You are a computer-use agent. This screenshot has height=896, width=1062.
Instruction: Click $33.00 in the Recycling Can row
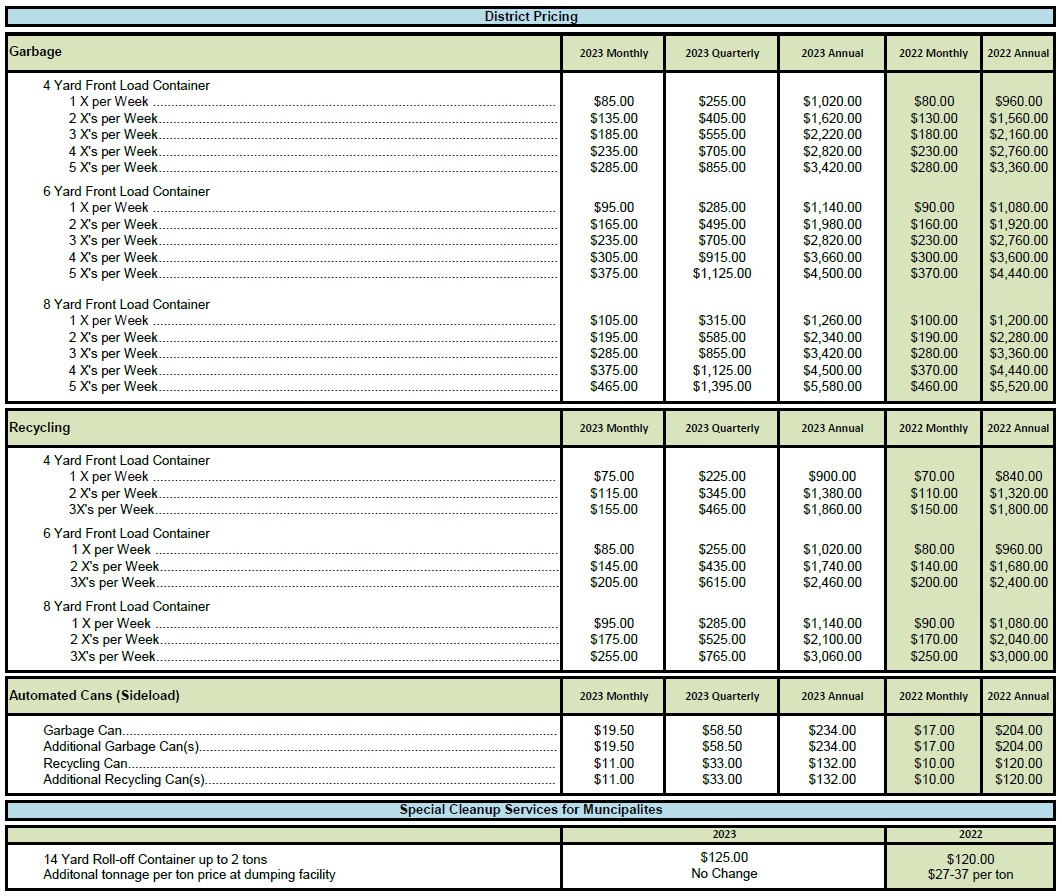click(x=722, y=763)
